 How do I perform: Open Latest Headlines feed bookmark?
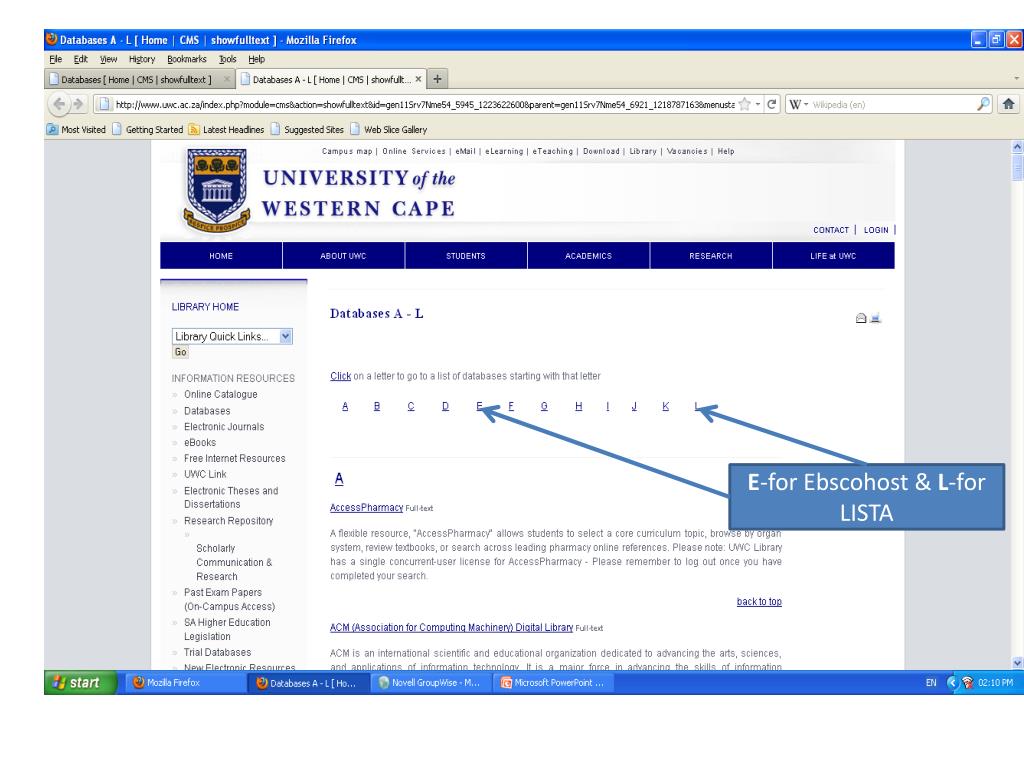pyautogui.click(x=226, y=129)
